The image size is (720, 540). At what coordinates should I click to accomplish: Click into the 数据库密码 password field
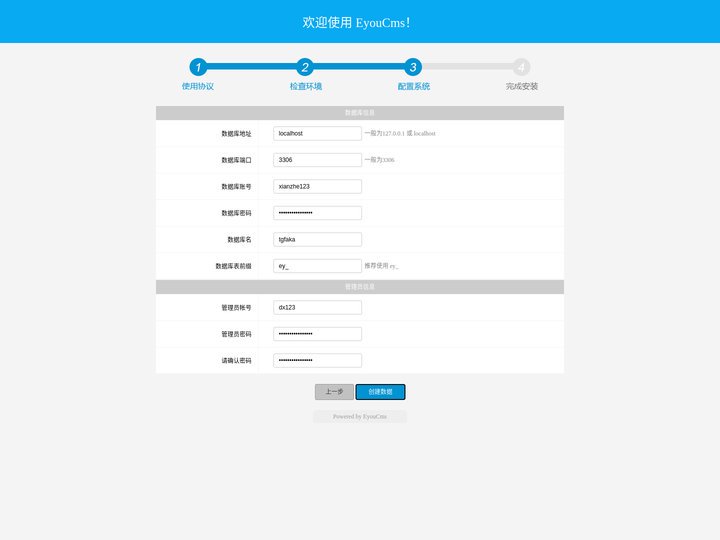[x=317, y=213]
